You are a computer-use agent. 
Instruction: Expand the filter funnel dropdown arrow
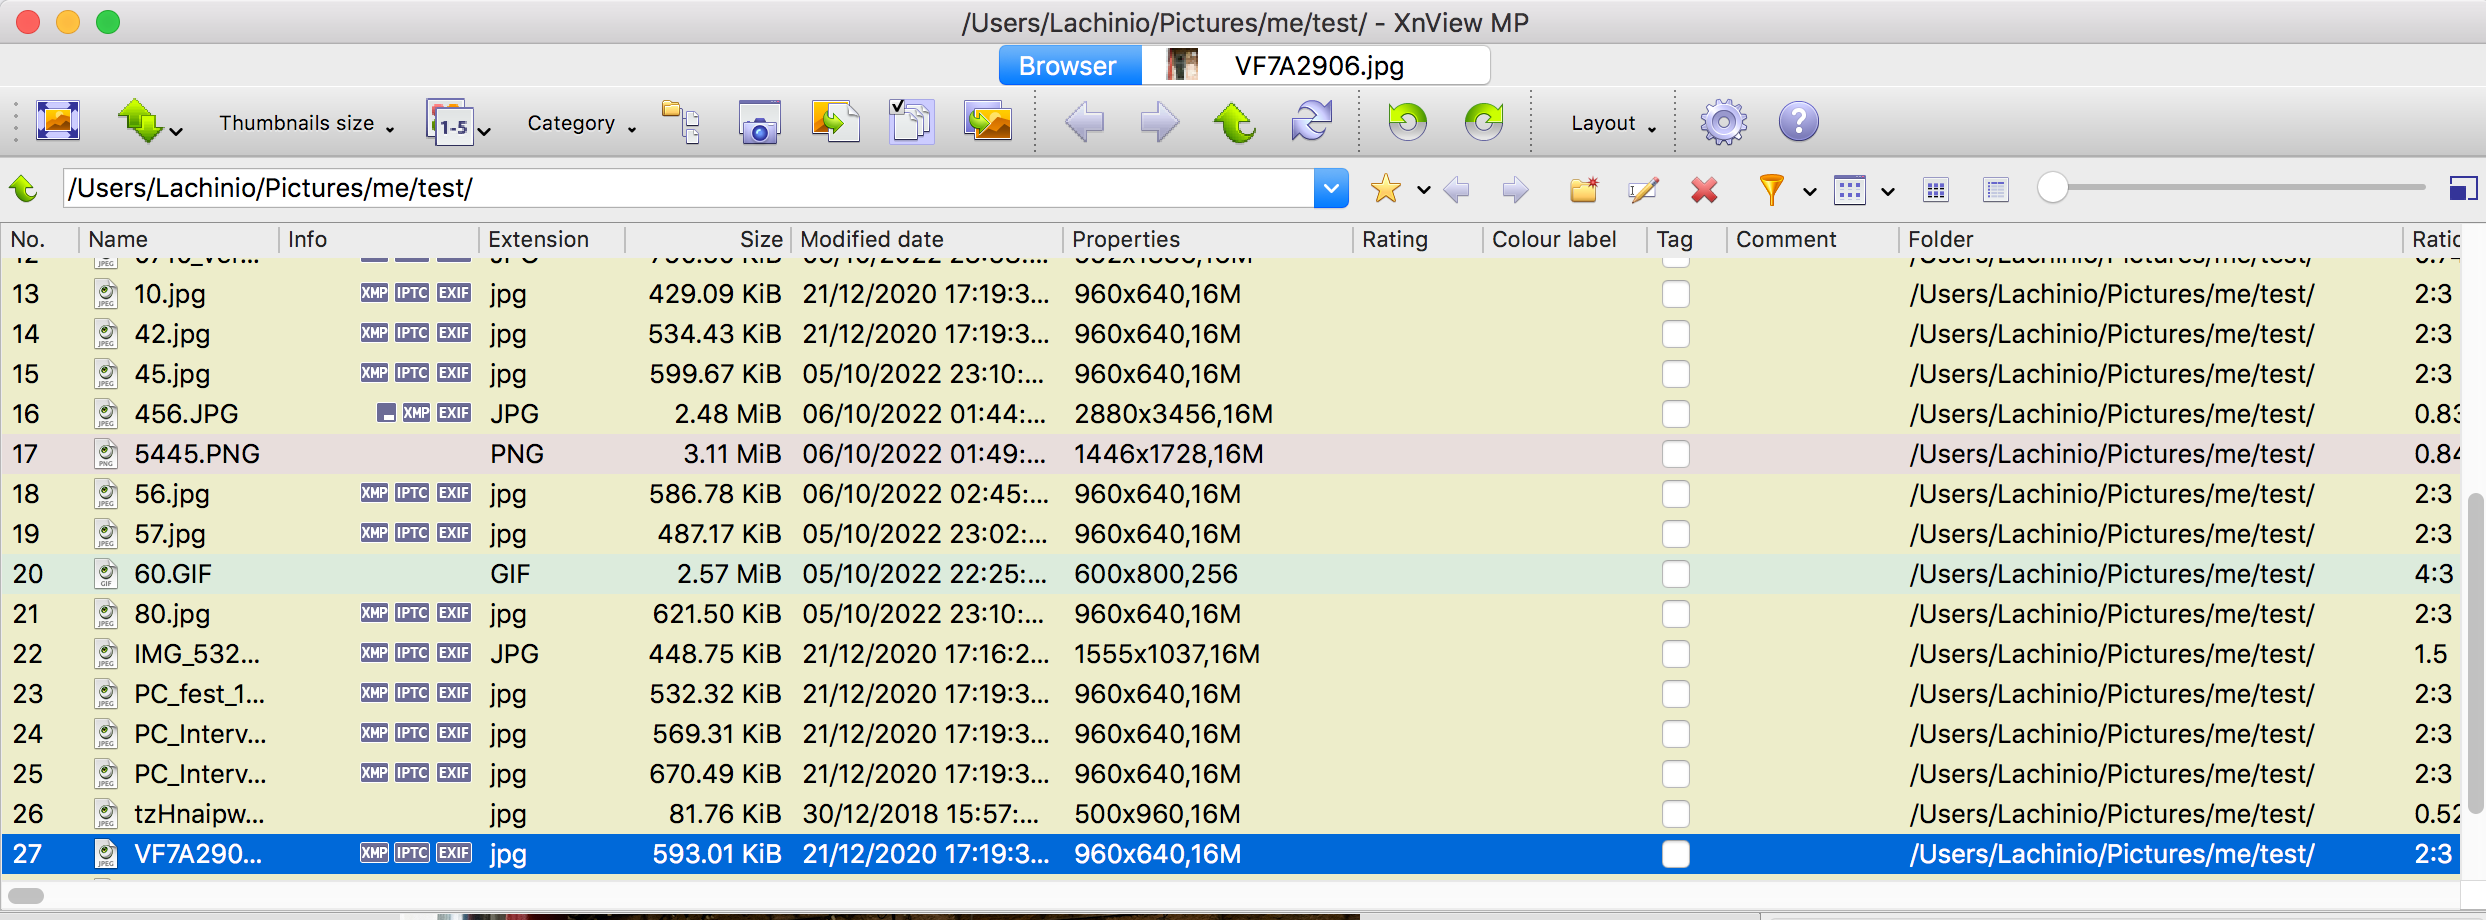(1809, 191)
